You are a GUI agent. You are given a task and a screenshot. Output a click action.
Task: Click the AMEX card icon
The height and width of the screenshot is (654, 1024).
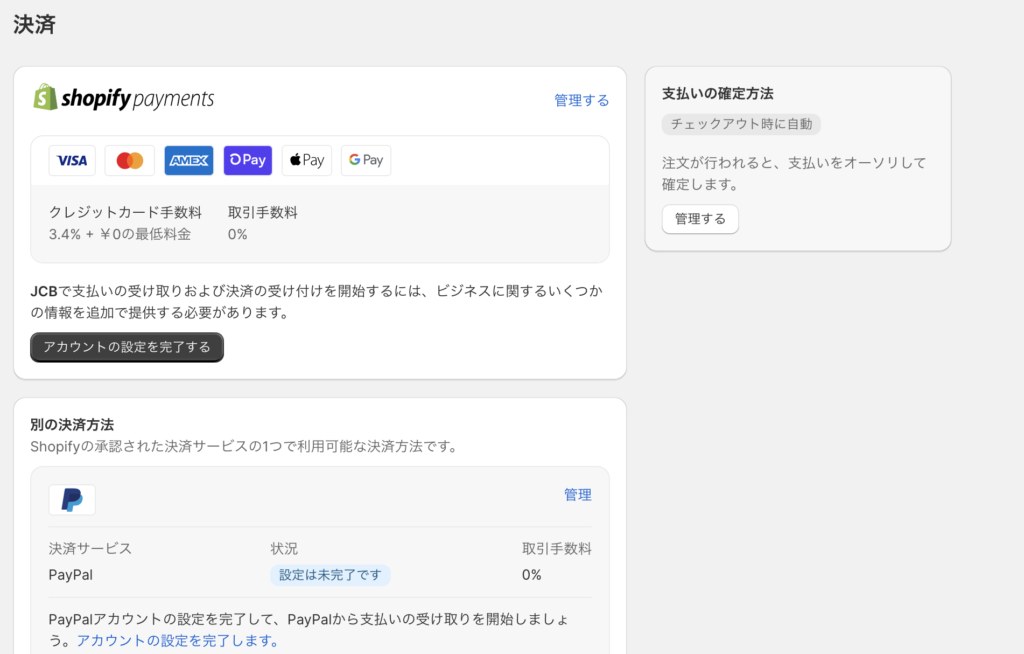pos(189,161)
